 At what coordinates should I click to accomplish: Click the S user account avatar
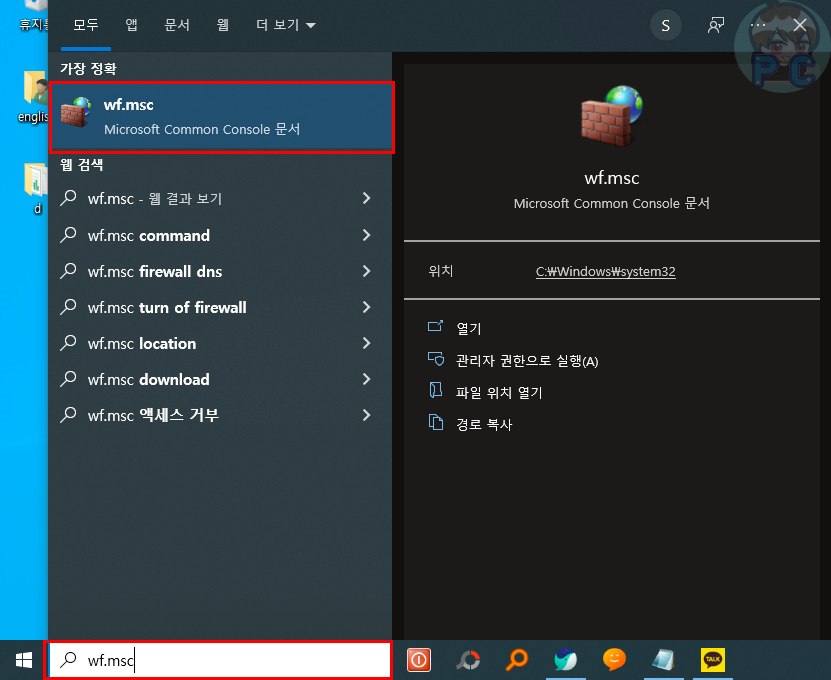(x=666, y=25)
